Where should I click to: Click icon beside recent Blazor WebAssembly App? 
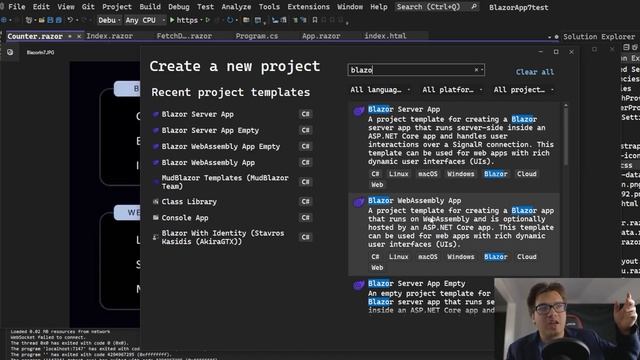tap(156, 163)
